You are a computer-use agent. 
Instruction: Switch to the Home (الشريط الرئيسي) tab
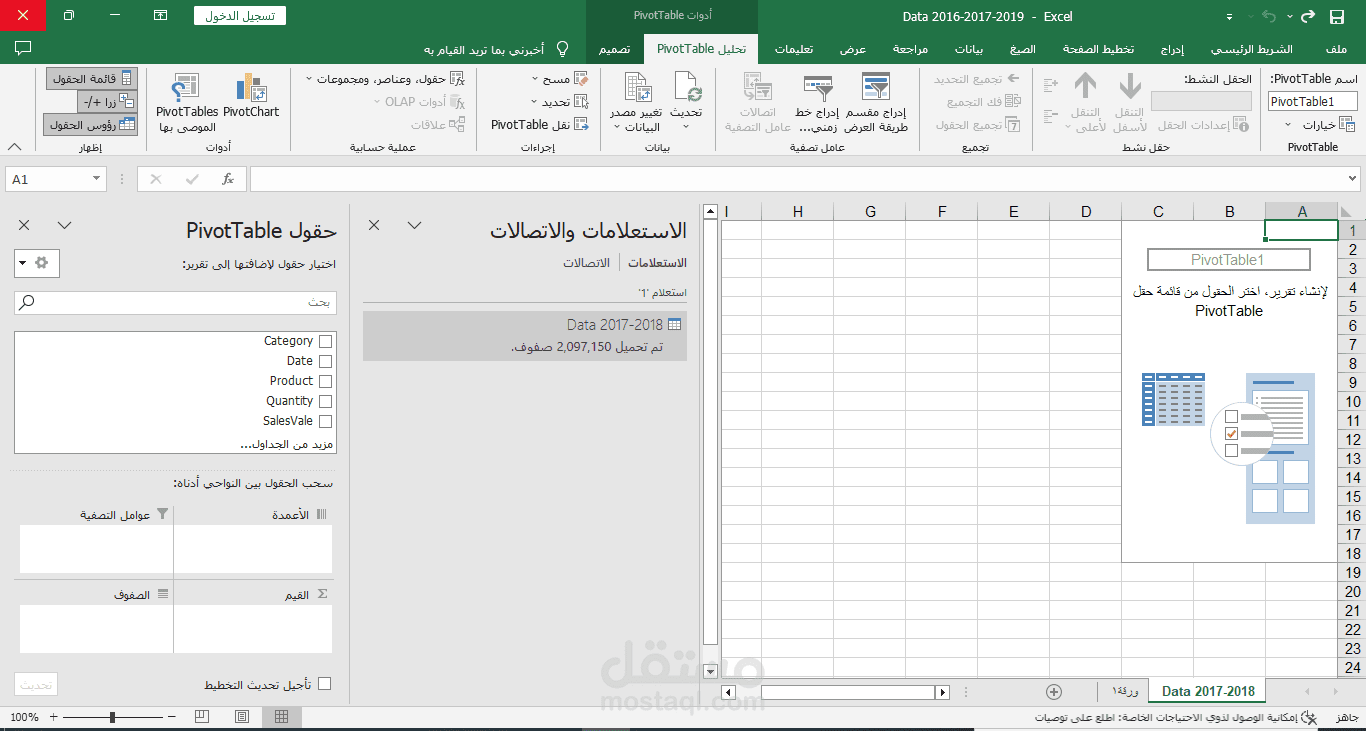click(x=1251, y=49)
